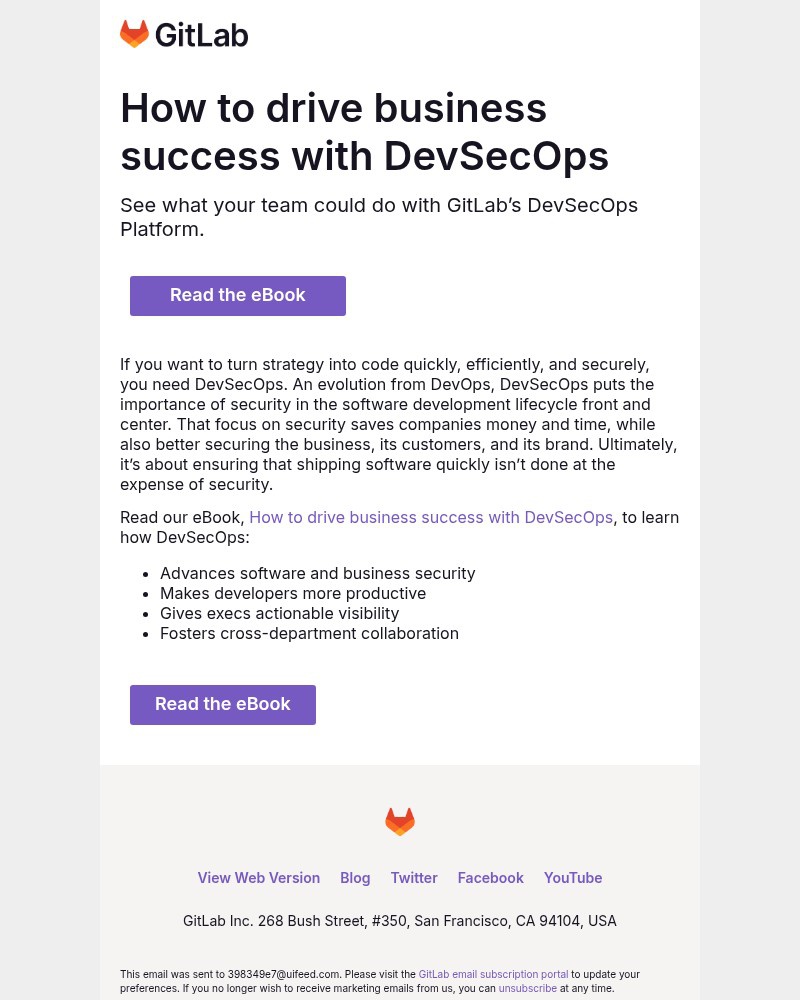Click the bullet about cross-department collaboration
The image size is (800, 1000).
(309, 633)
